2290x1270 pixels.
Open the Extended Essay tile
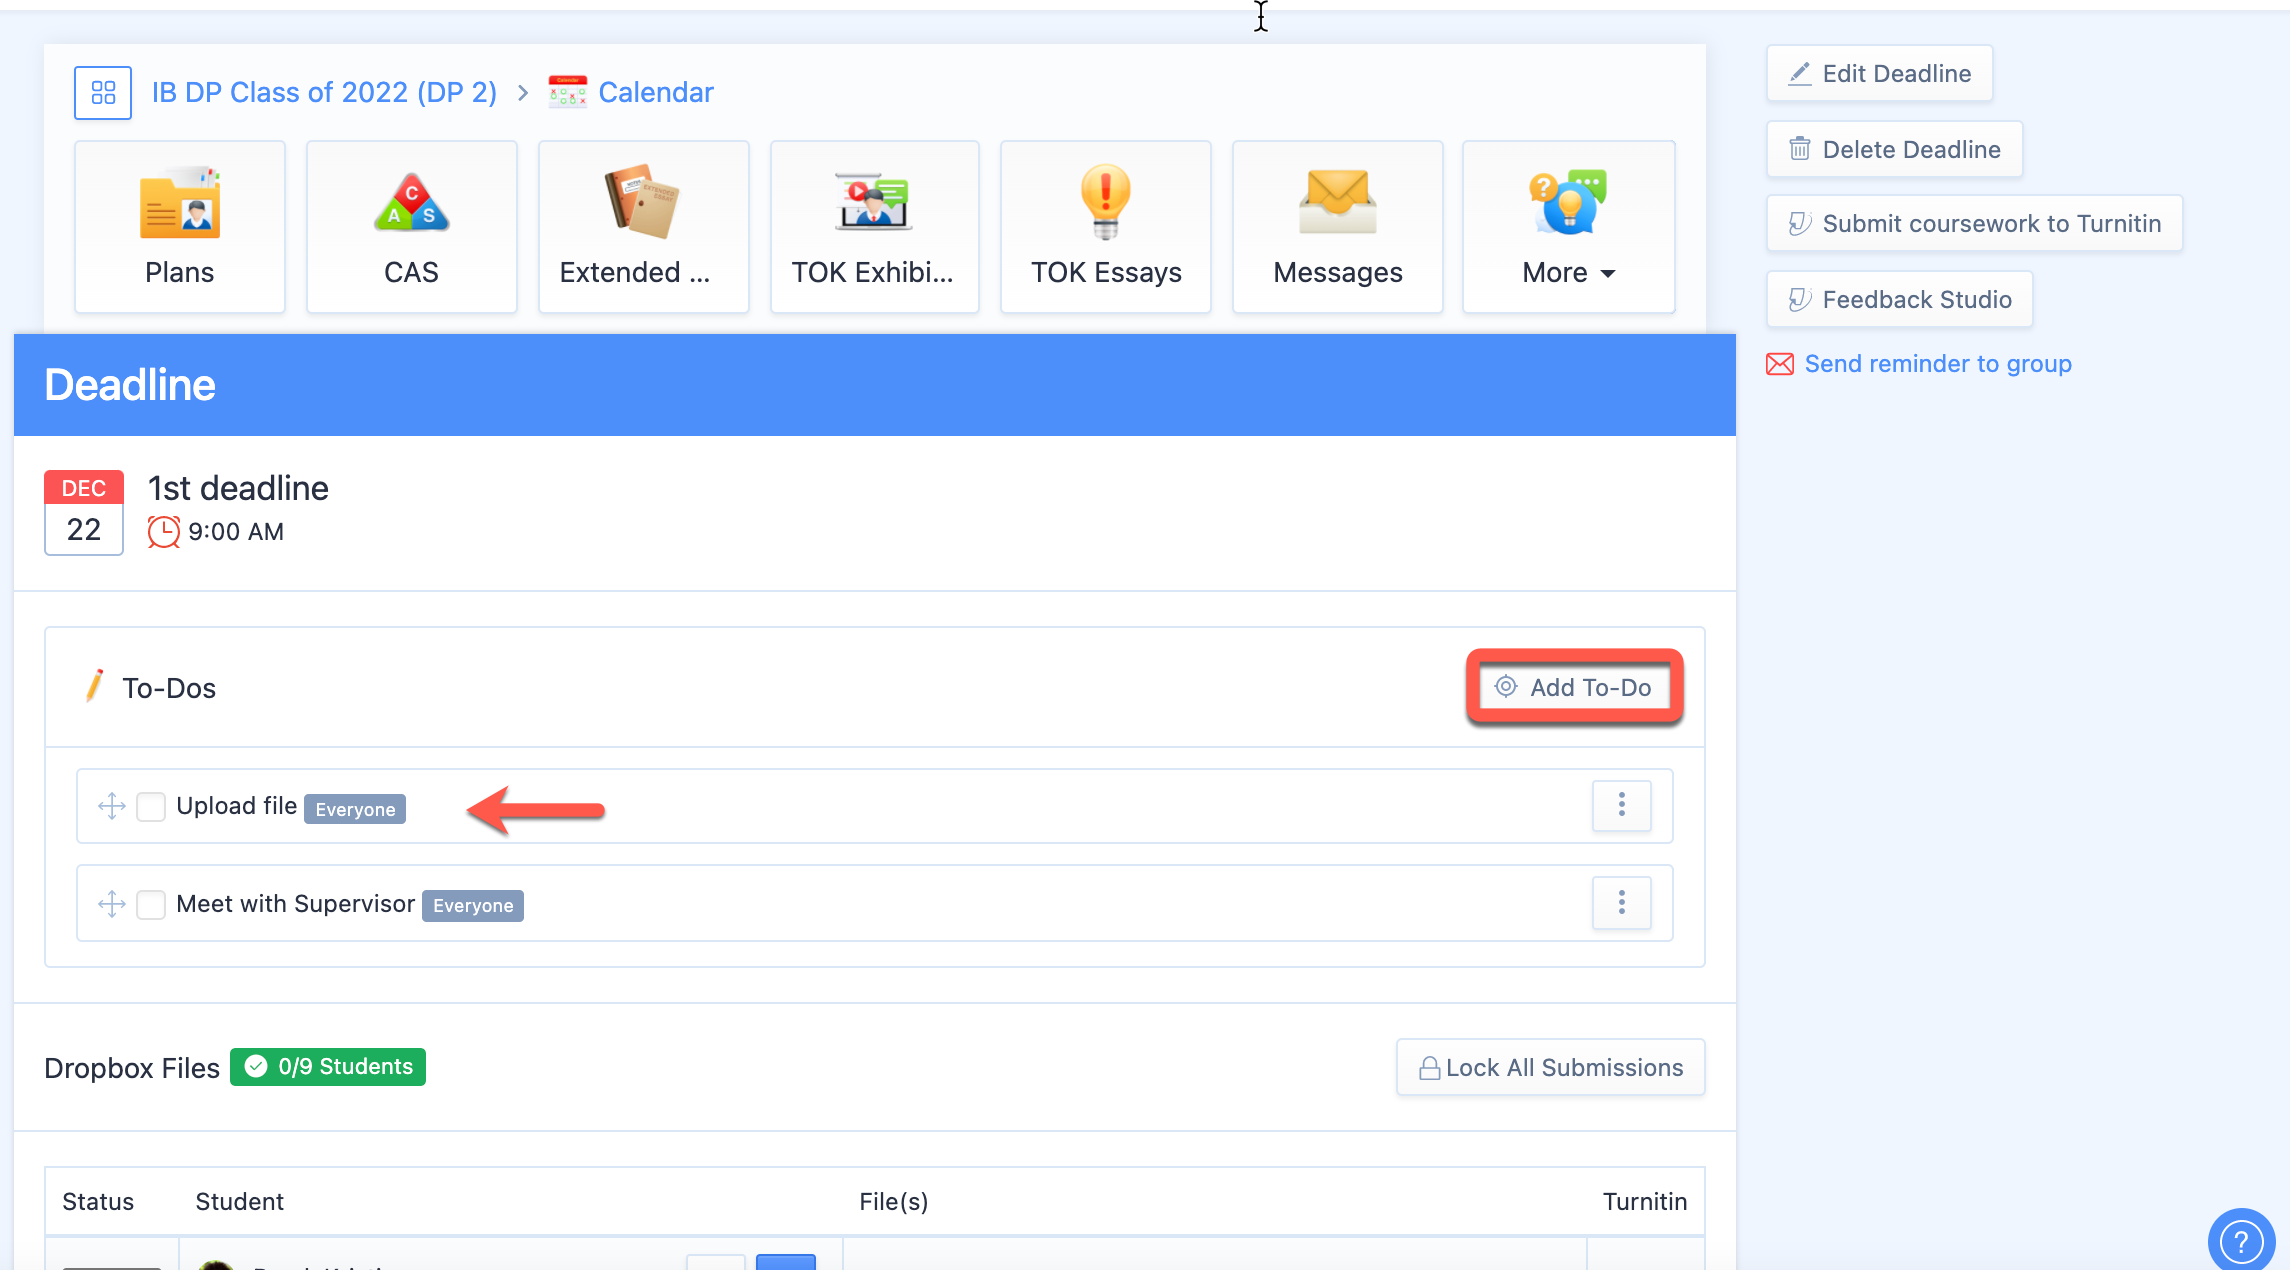644,227
